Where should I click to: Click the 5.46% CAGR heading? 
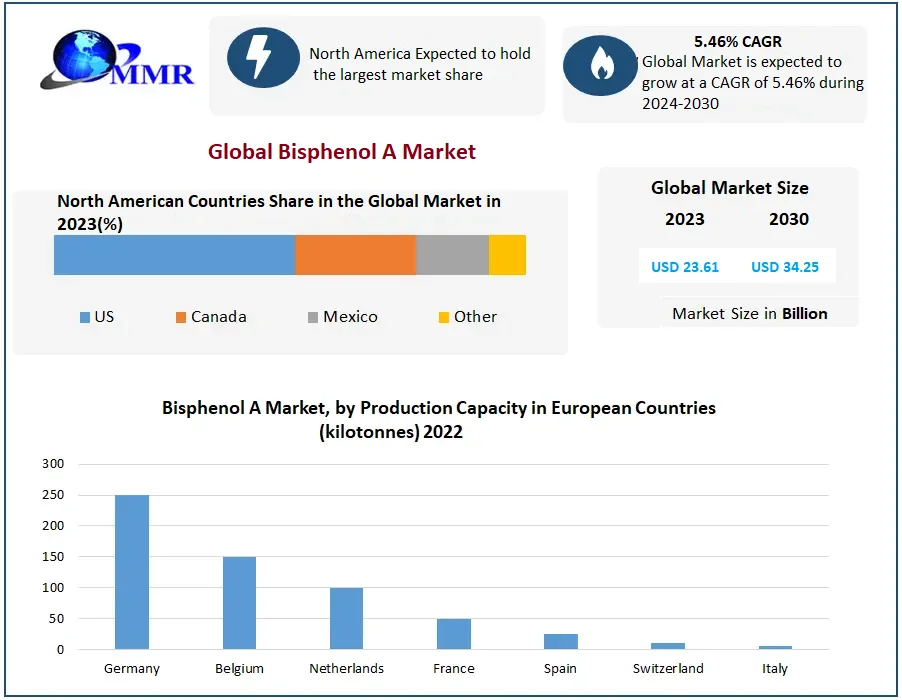tap(738, 42)
